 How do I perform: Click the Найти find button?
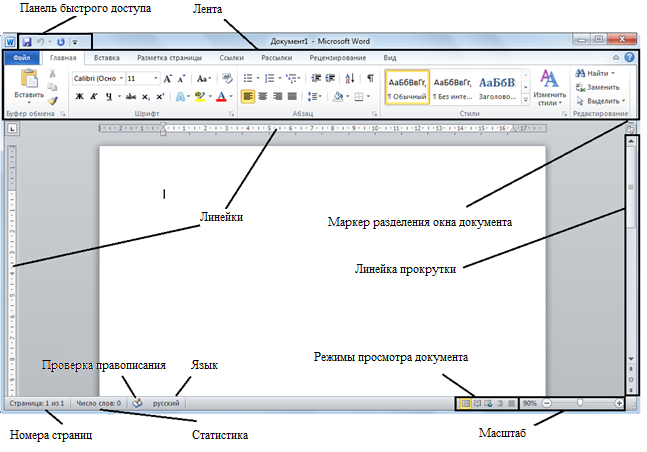595,73
